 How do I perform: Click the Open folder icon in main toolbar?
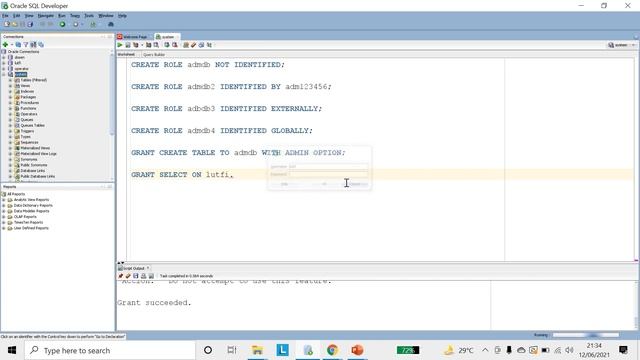15,24
